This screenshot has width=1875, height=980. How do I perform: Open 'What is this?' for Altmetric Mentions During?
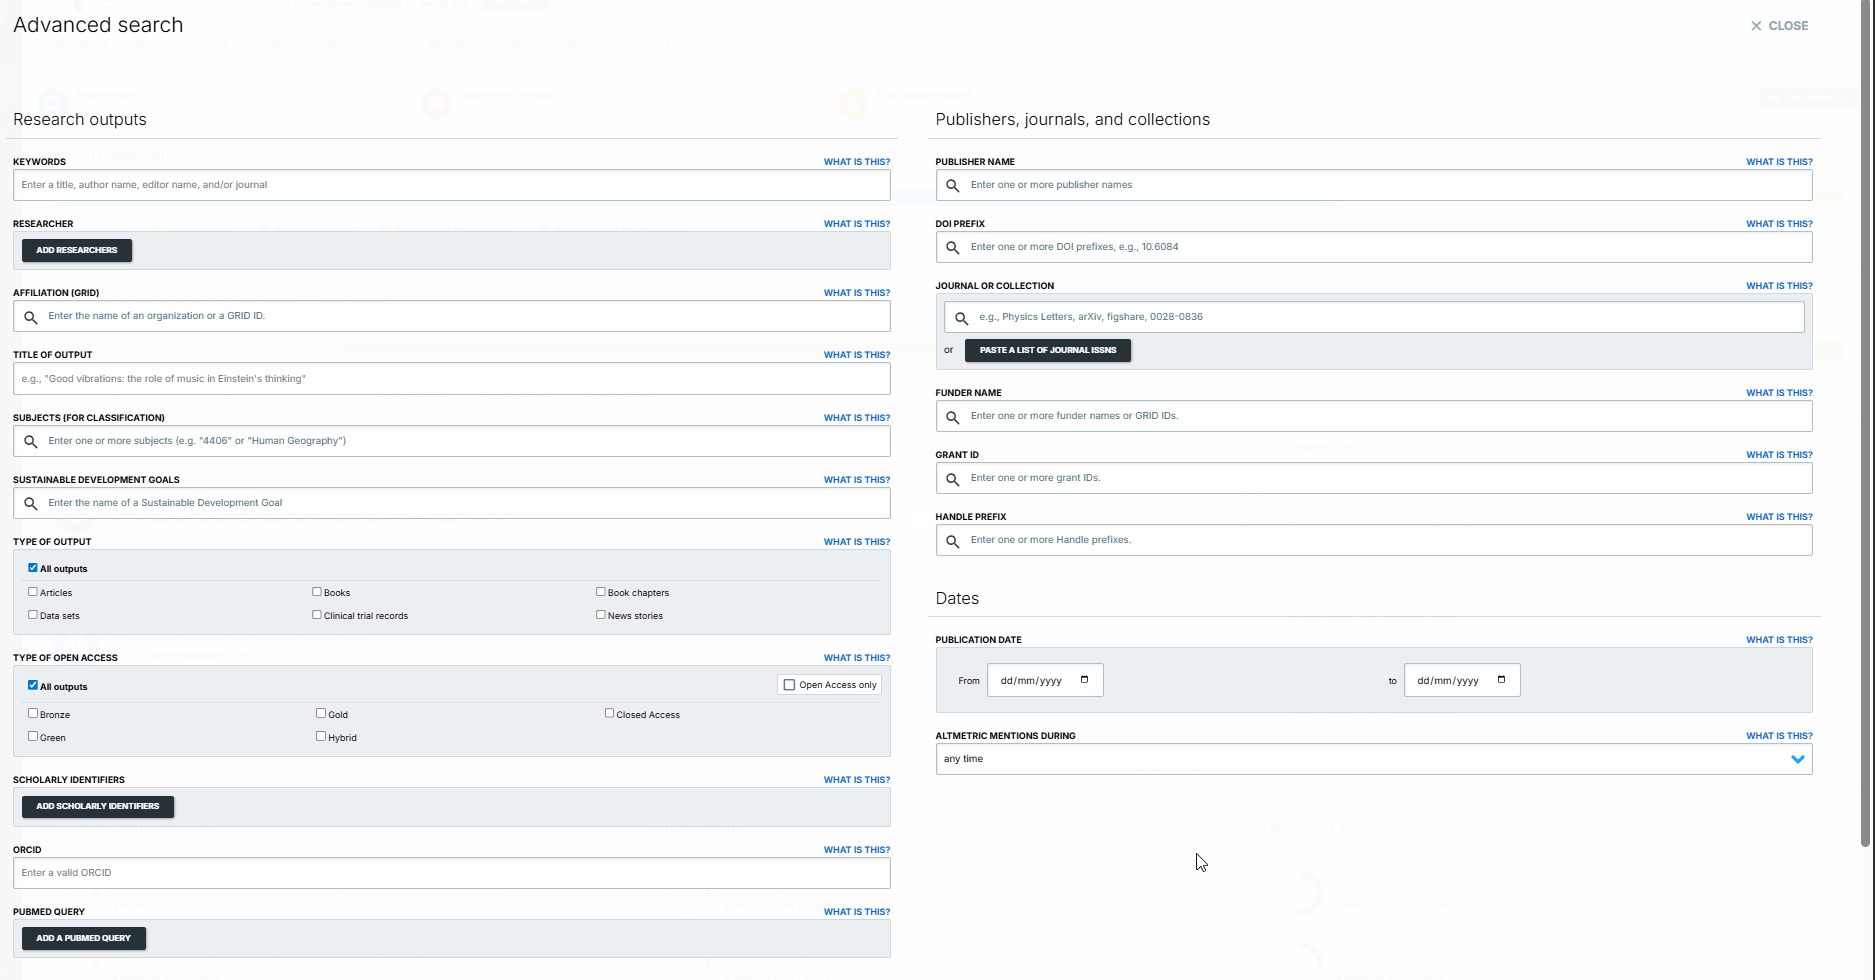pos(1779,736)
